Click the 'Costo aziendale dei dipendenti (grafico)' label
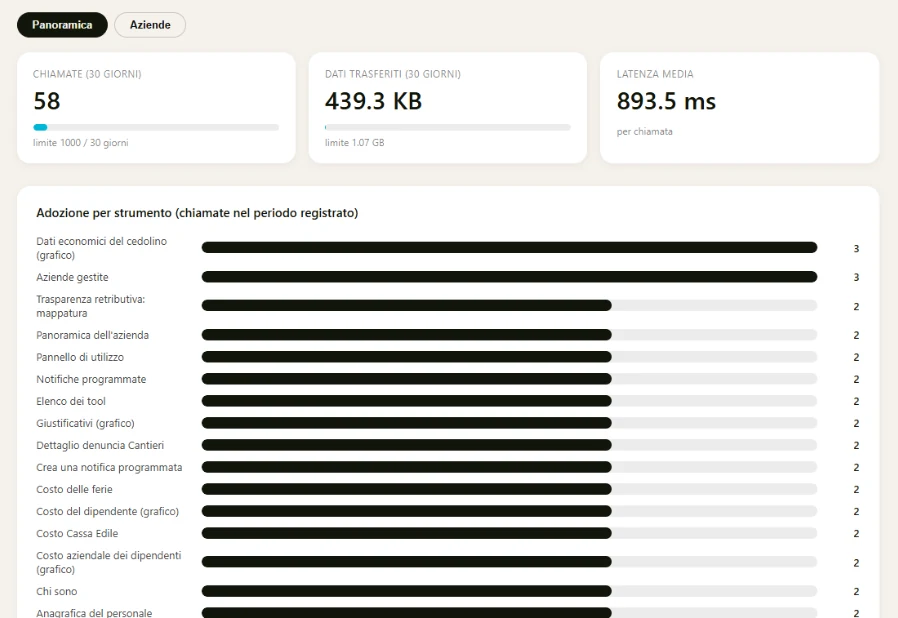Screen dimensions: 898x618 (x=109, y=562)
